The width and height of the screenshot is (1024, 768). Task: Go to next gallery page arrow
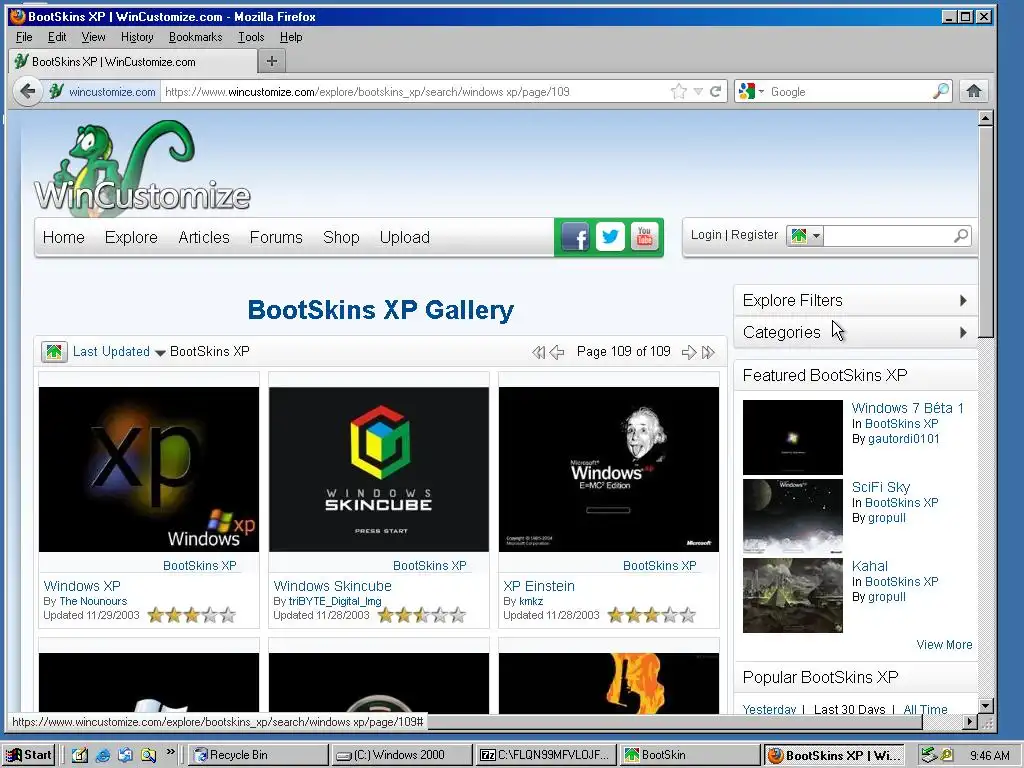688,353
